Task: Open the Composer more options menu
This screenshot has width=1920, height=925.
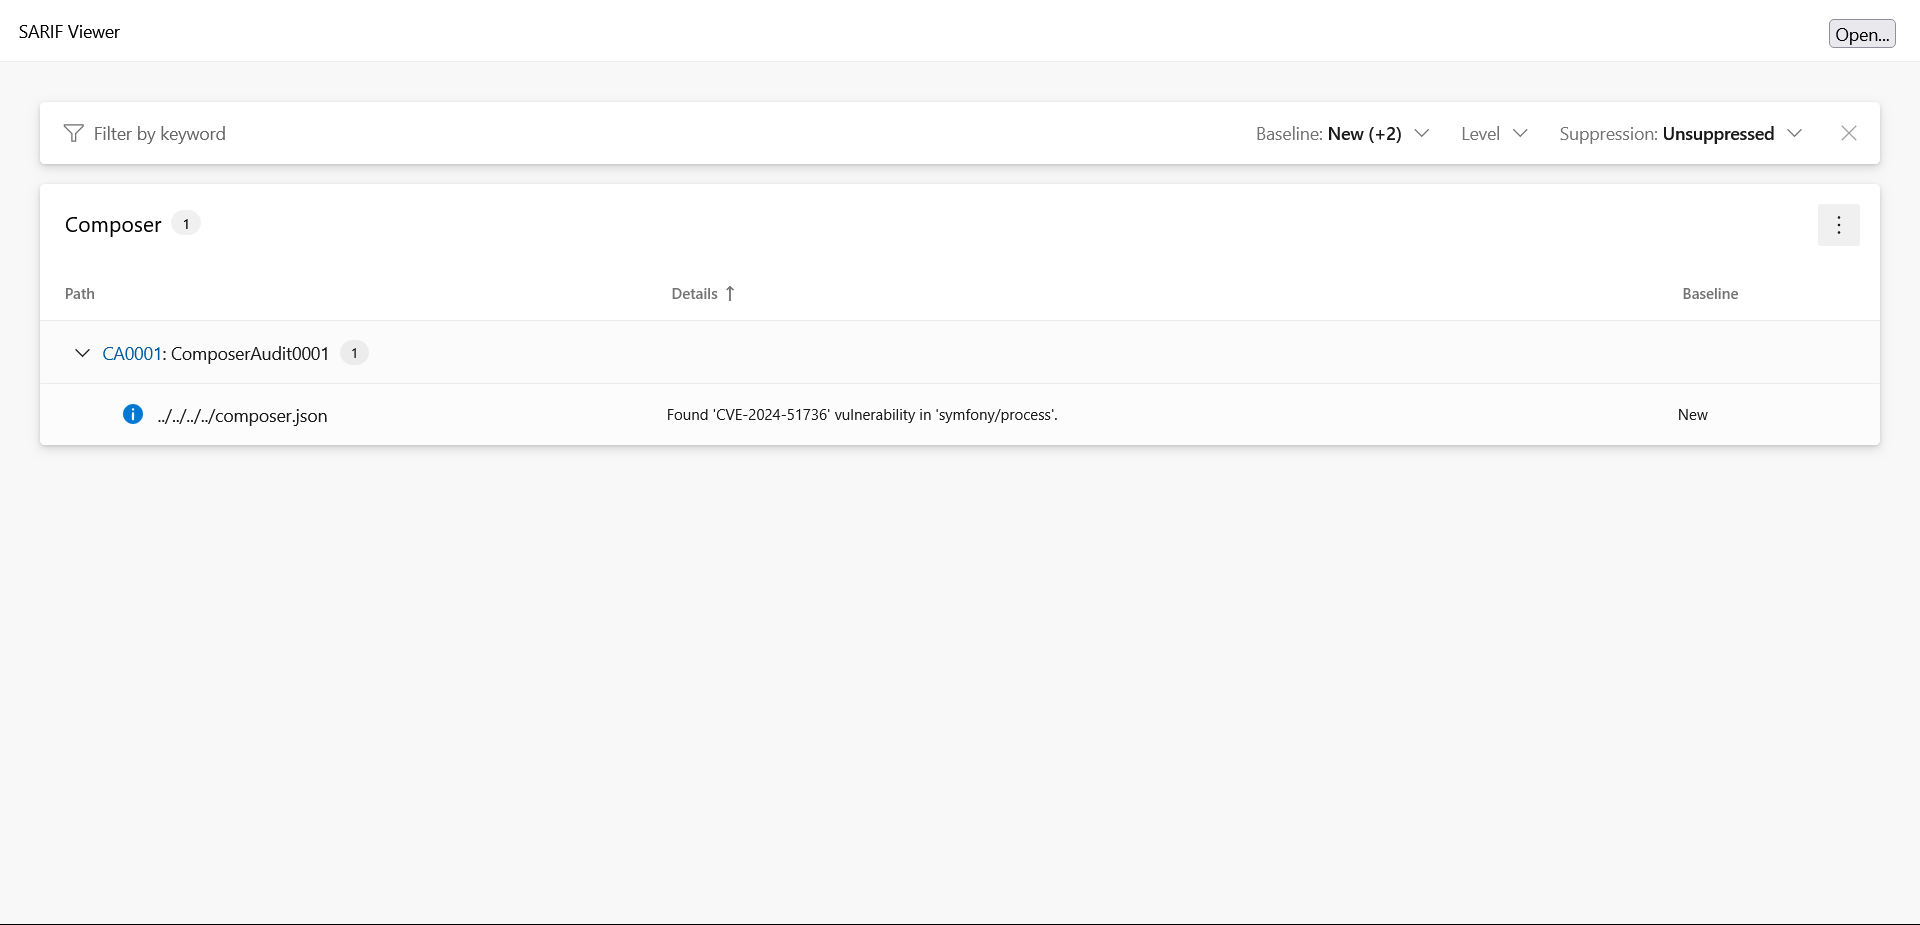Action: click(1838, 225)
